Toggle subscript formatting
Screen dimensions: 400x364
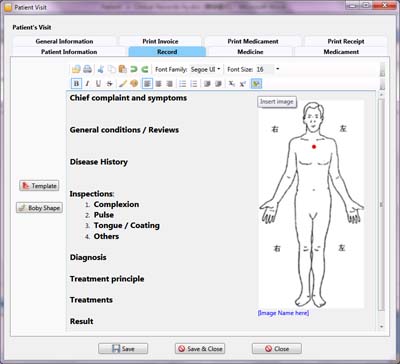coord(231,84)
